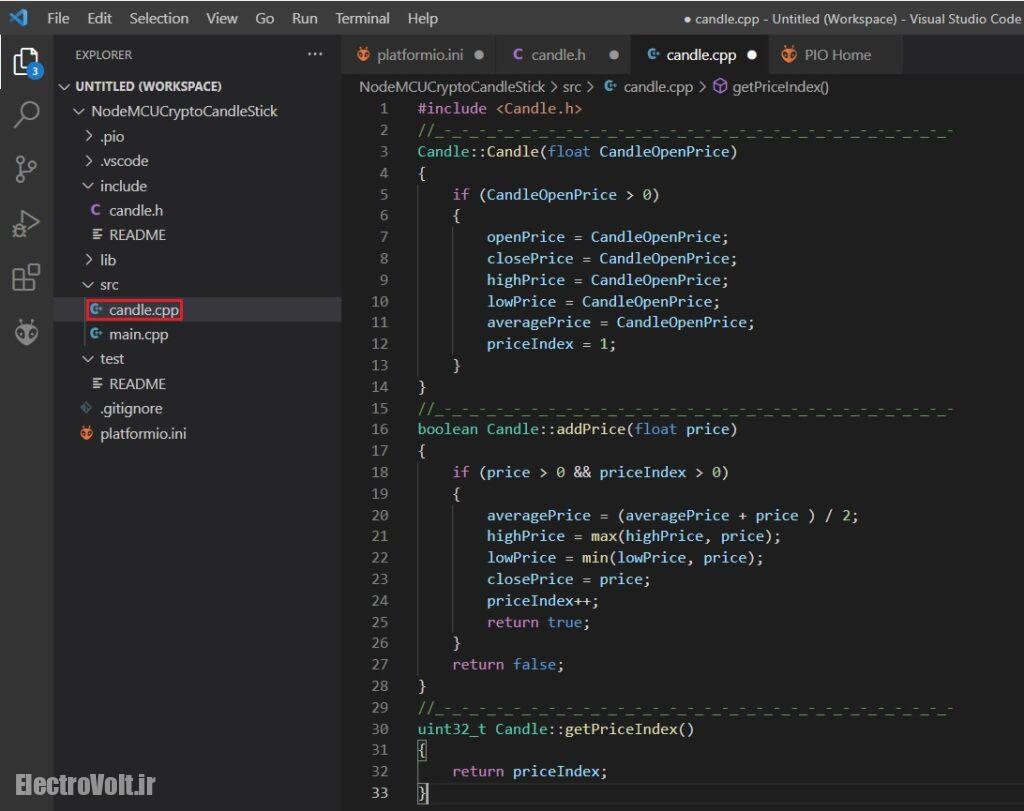This screenshot has height=811, width=1024.
Task: Open the Search view icon
Action: pyautogui.click(x=26, y=115)
